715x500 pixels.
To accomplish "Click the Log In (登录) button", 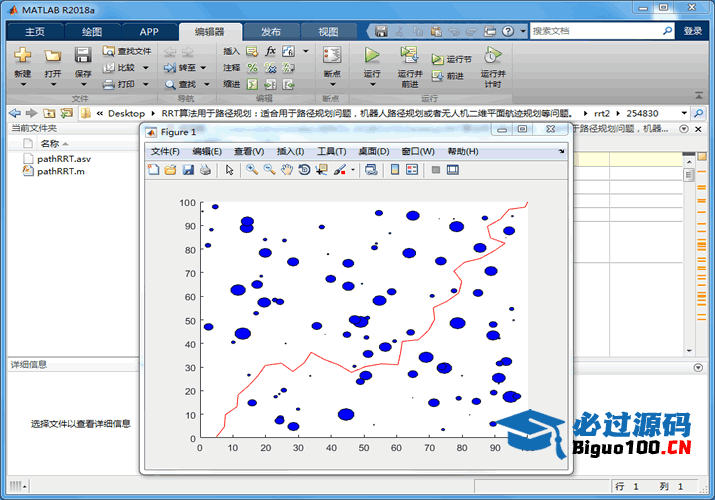I will point(692,31).
